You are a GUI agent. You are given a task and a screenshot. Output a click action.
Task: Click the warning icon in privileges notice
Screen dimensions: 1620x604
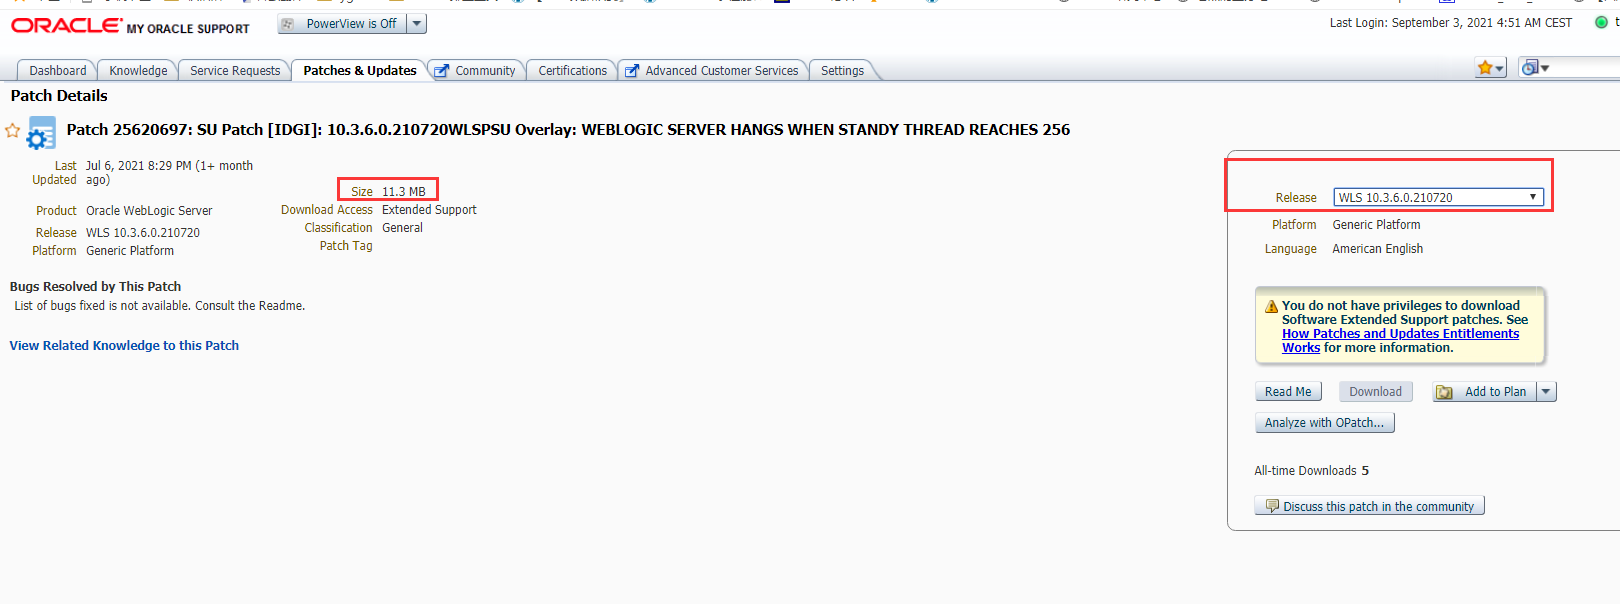coord(1272,306)
